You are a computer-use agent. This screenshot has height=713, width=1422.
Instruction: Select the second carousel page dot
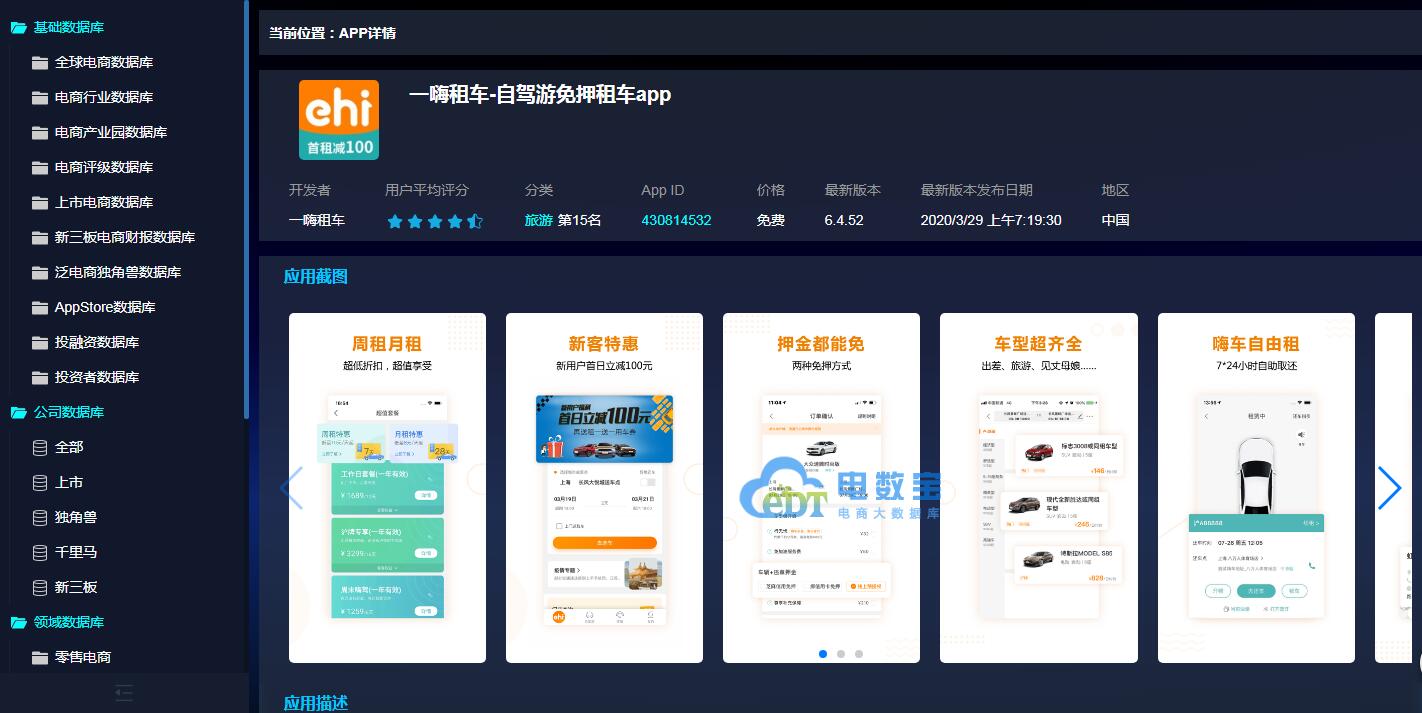click(x=841, y=654)
